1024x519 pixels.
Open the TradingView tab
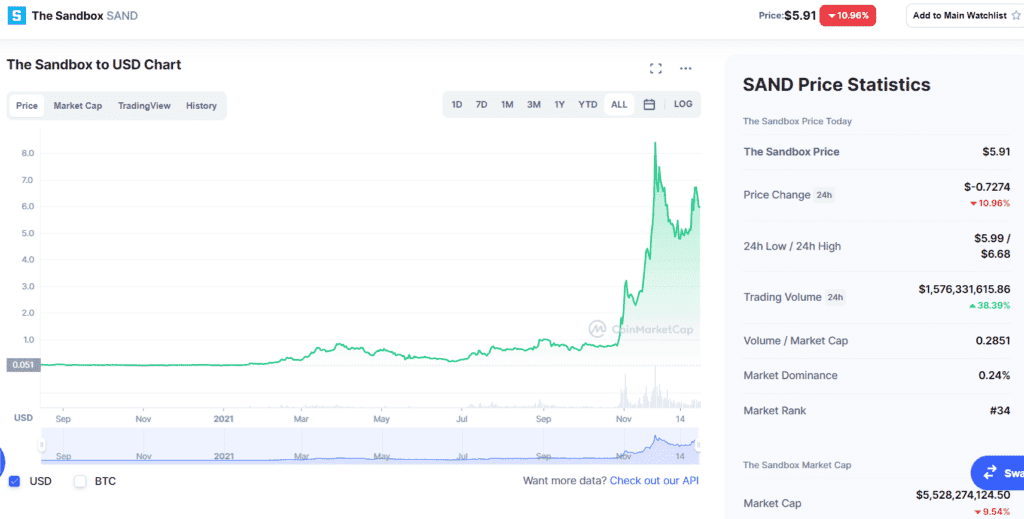tap(144, 106)
